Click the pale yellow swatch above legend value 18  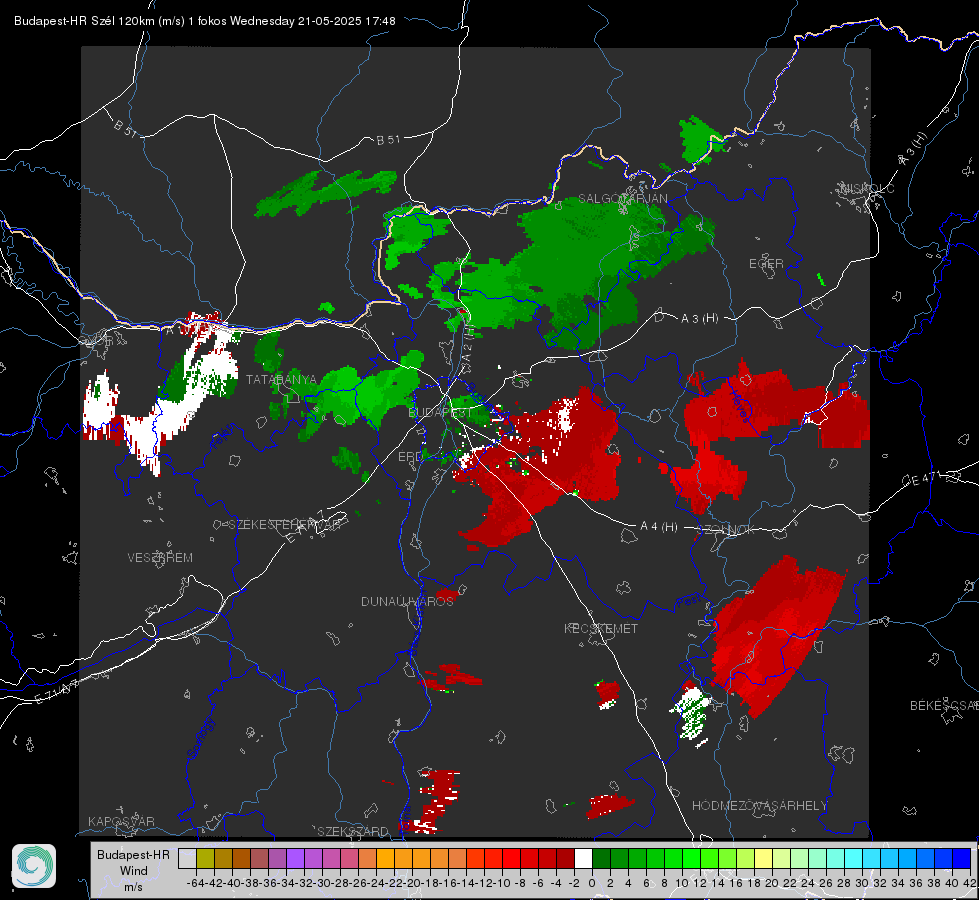coord(764,858)
